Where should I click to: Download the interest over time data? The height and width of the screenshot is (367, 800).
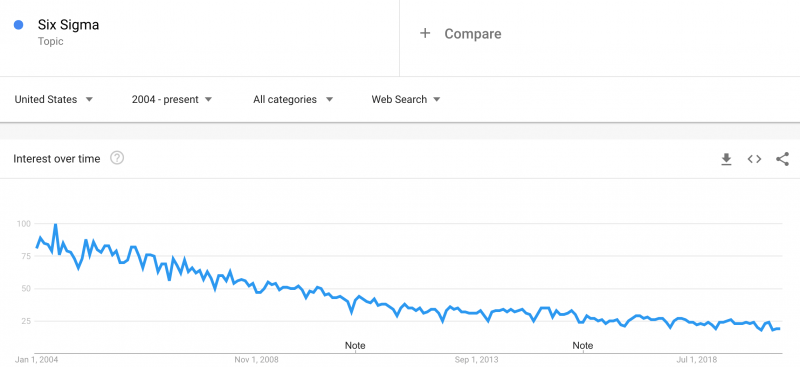(x=726, y=159)
